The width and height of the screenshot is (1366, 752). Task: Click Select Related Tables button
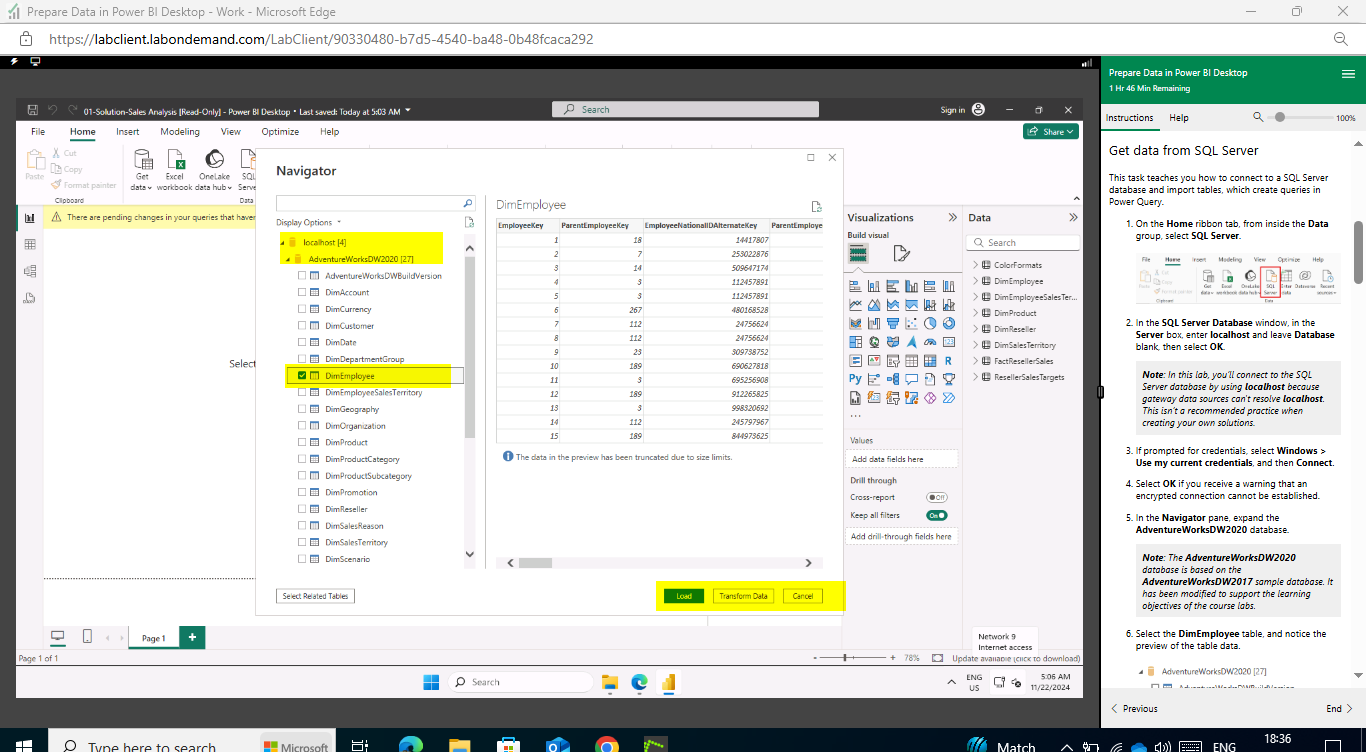tap(314, 596)
